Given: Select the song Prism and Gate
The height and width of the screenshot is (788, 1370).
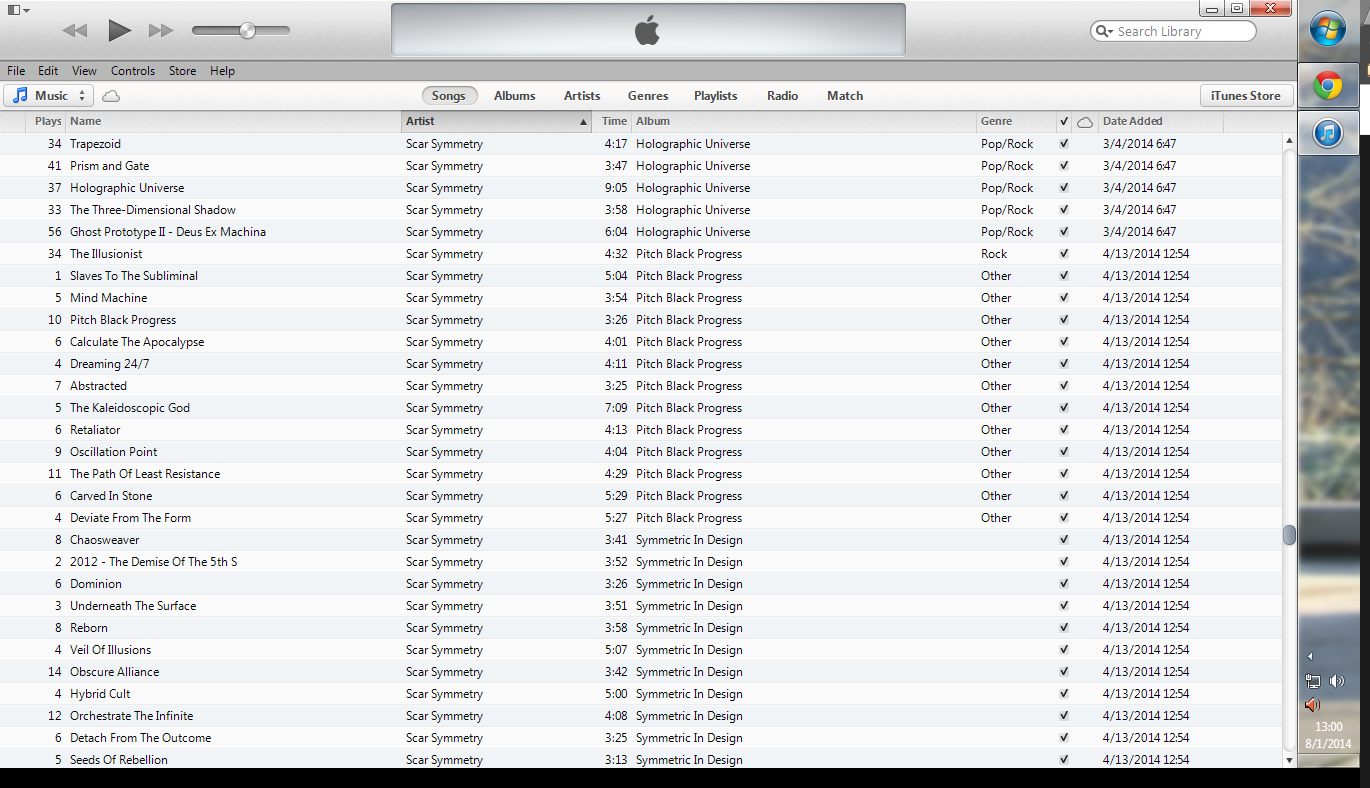Looking at the screenshot, I should (641, 166).
